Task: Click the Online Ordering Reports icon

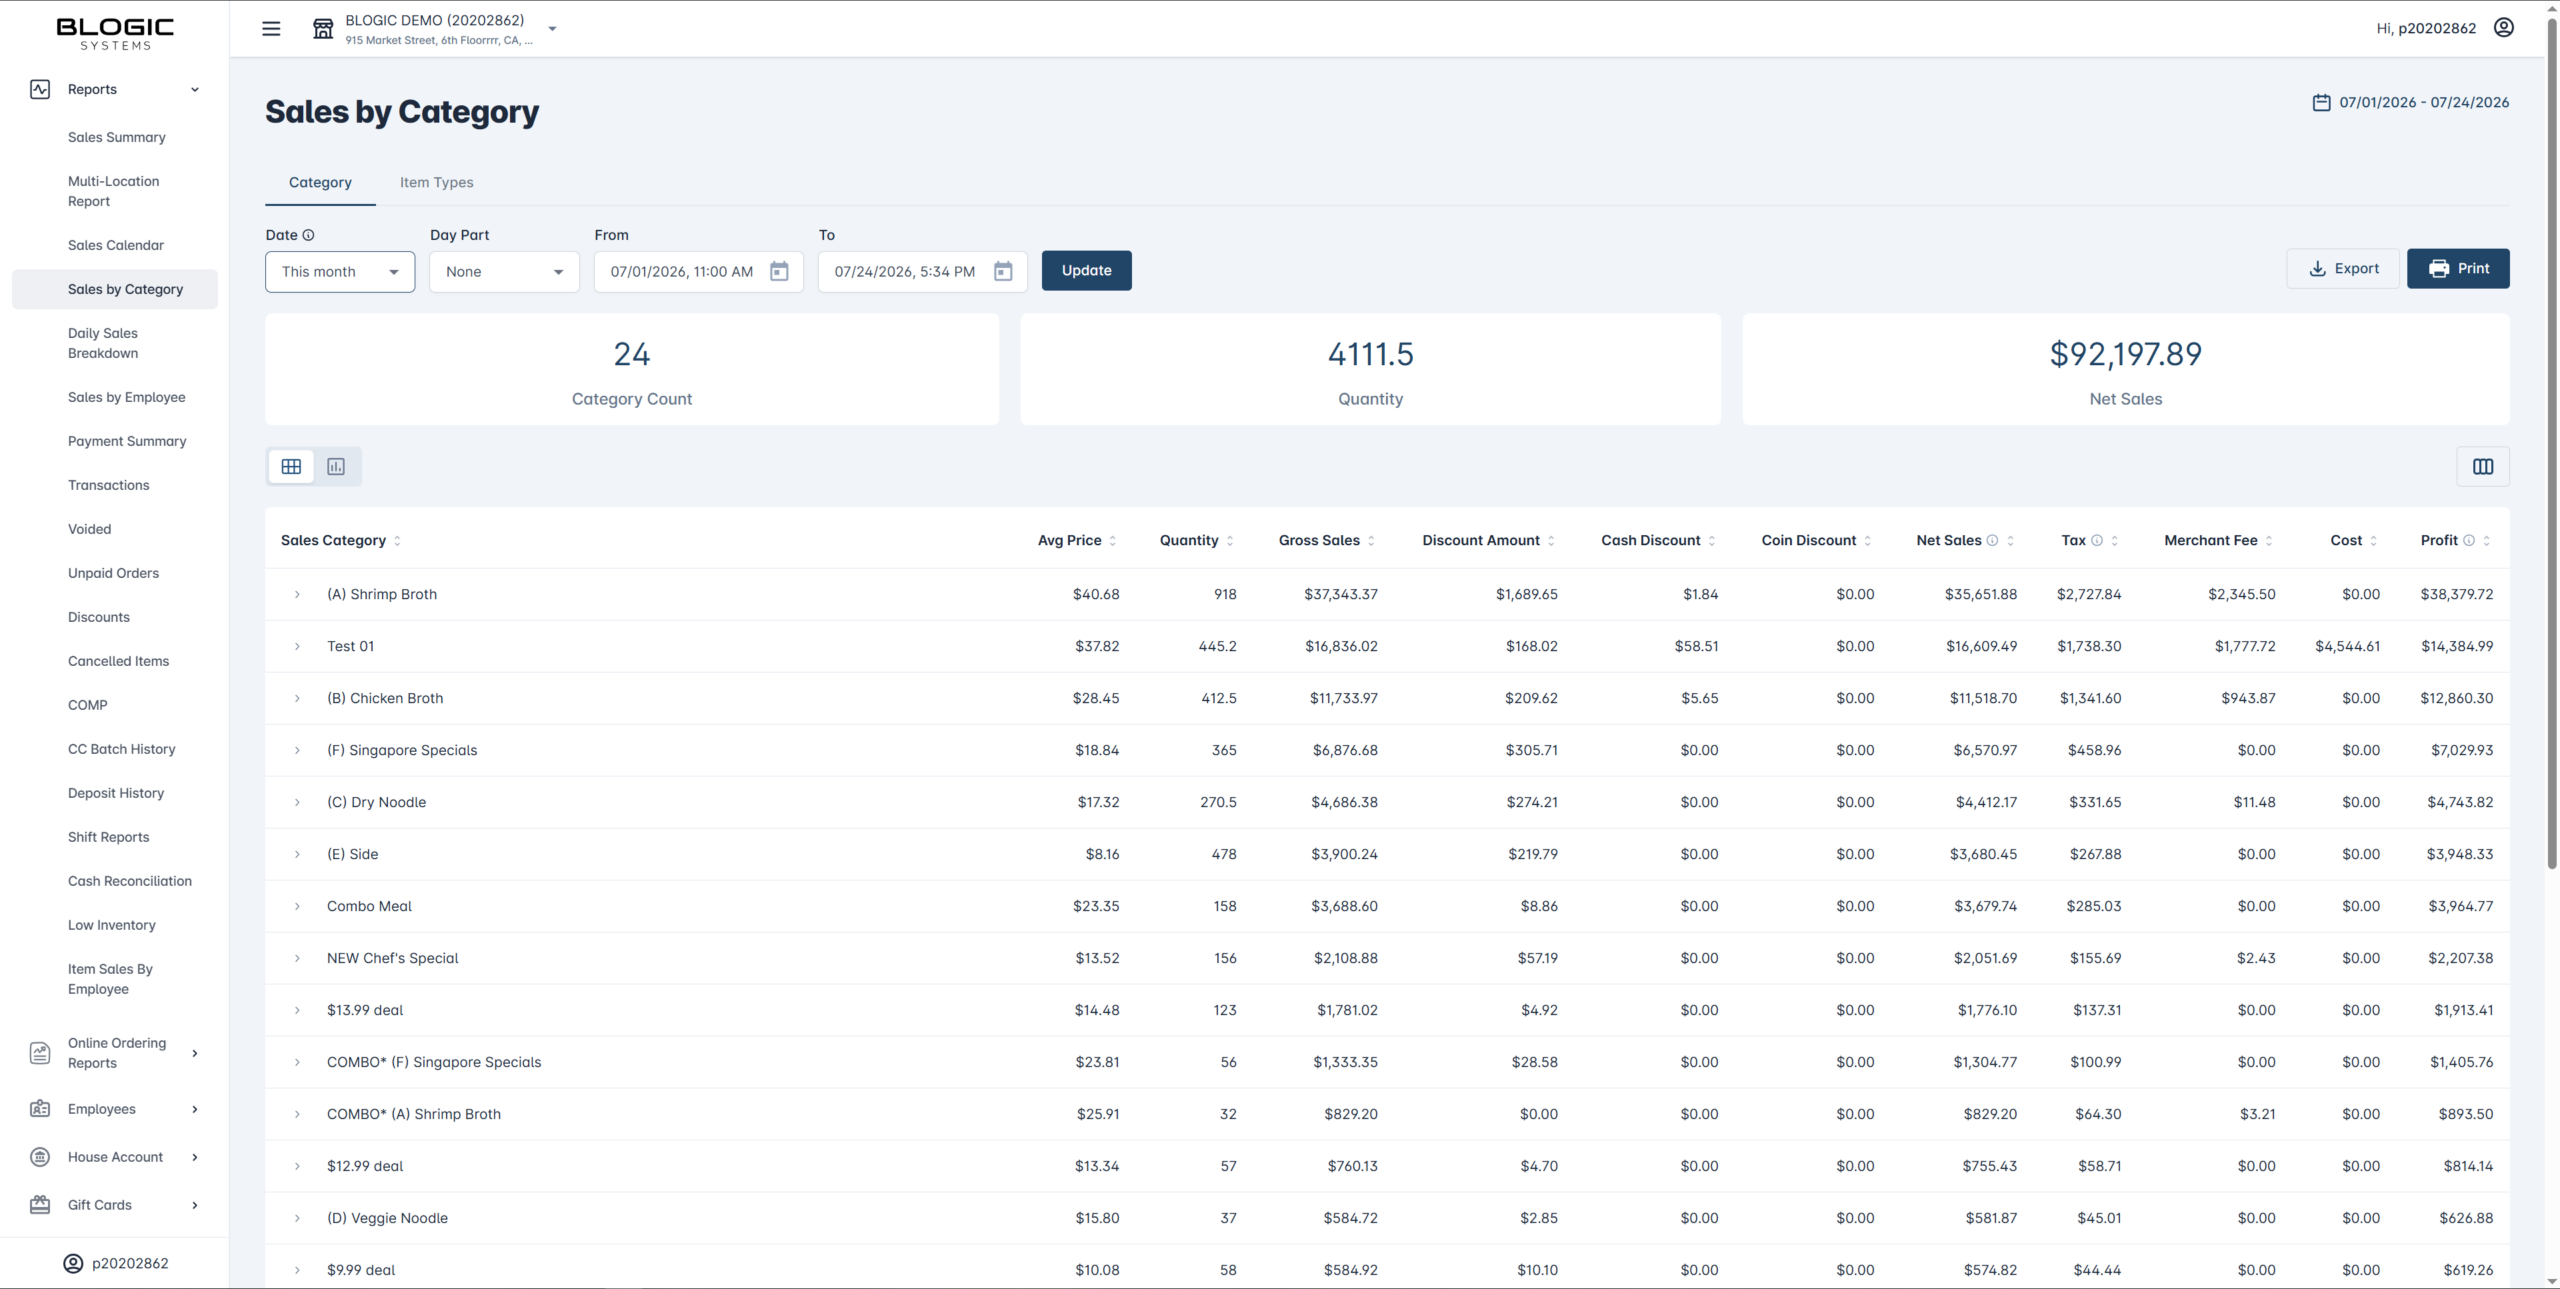Action: (x=40, y=1053)
